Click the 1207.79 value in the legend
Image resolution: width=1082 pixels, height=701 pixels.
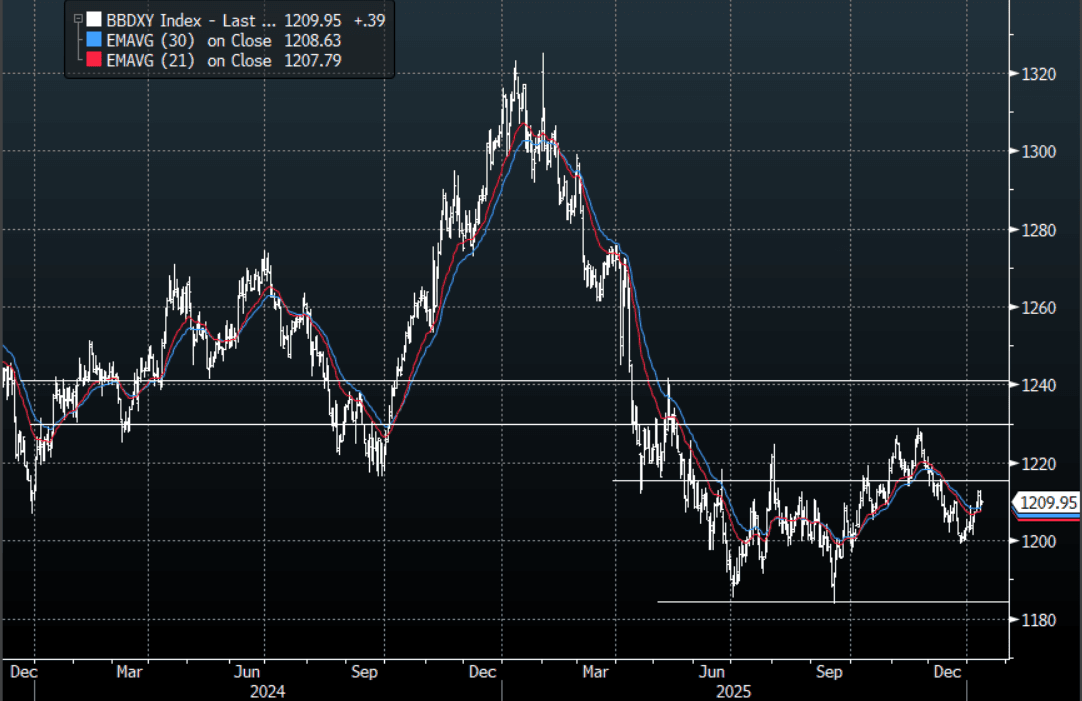pos(312,61)
